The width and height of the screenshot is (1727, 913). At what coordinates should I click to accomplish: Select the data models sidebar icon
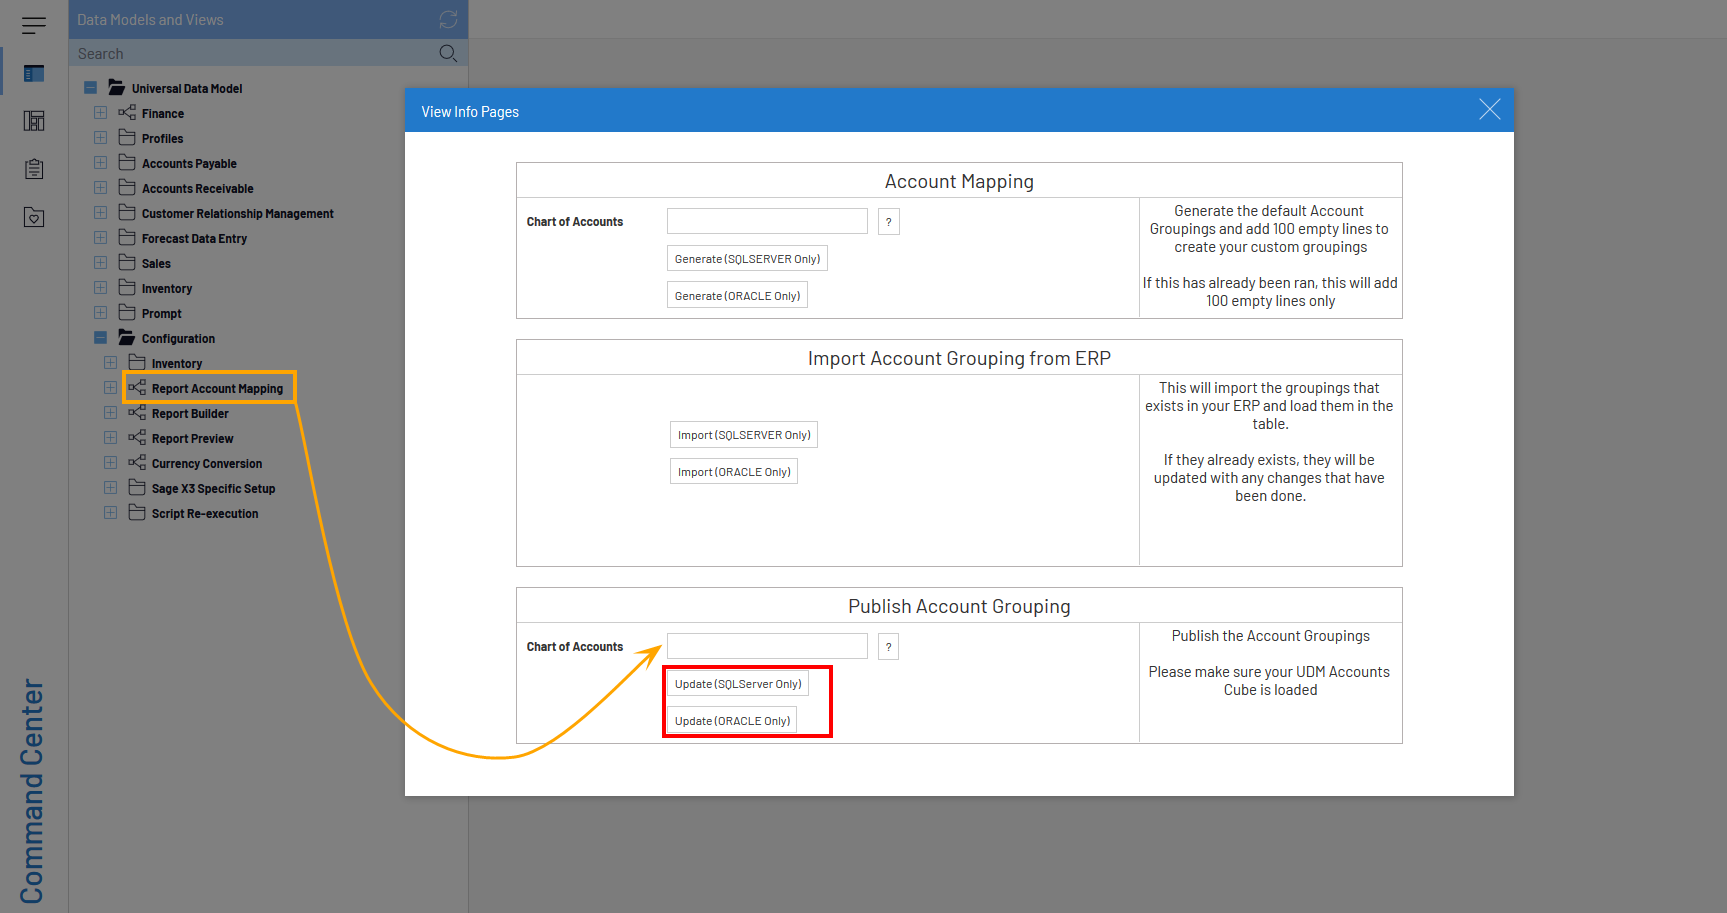click(34, 73)
